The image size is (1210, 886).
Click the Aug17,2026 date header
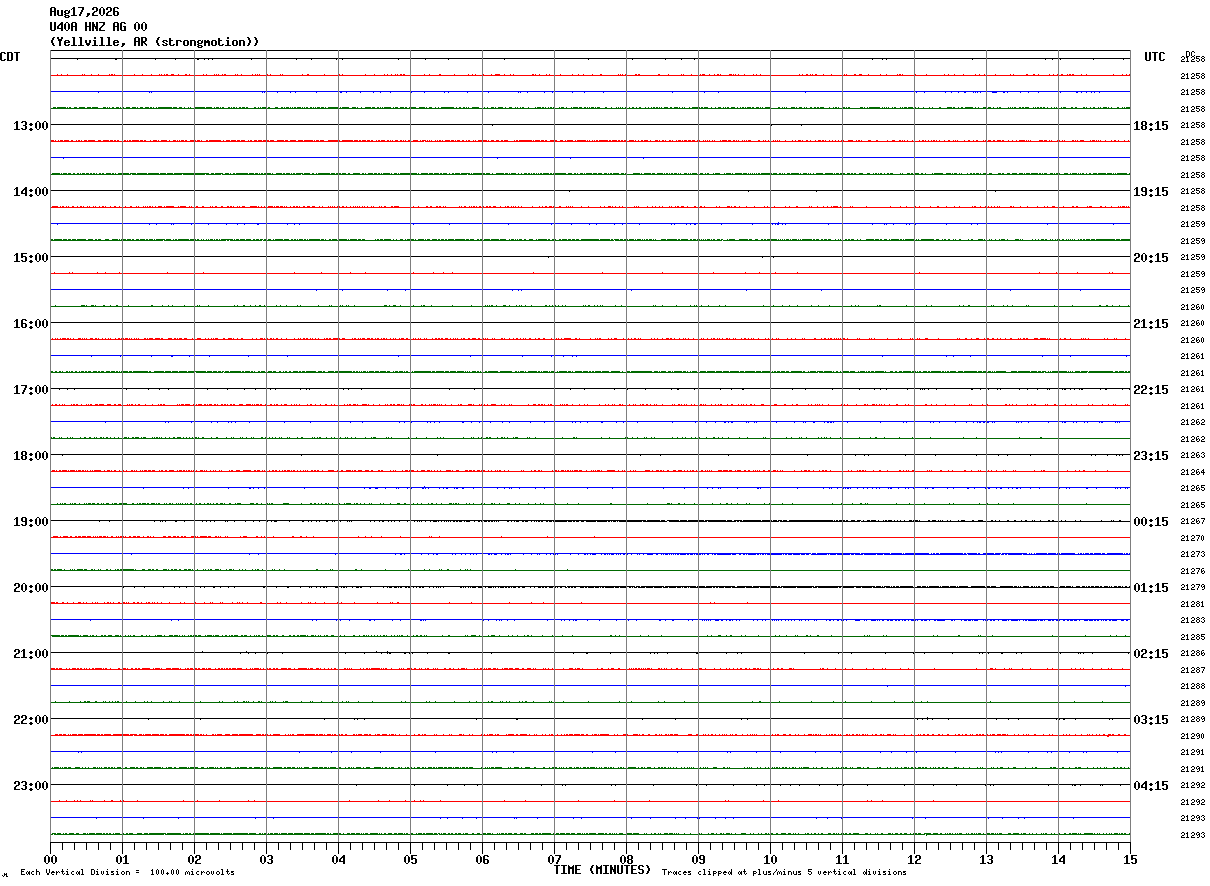pos(84,12)
